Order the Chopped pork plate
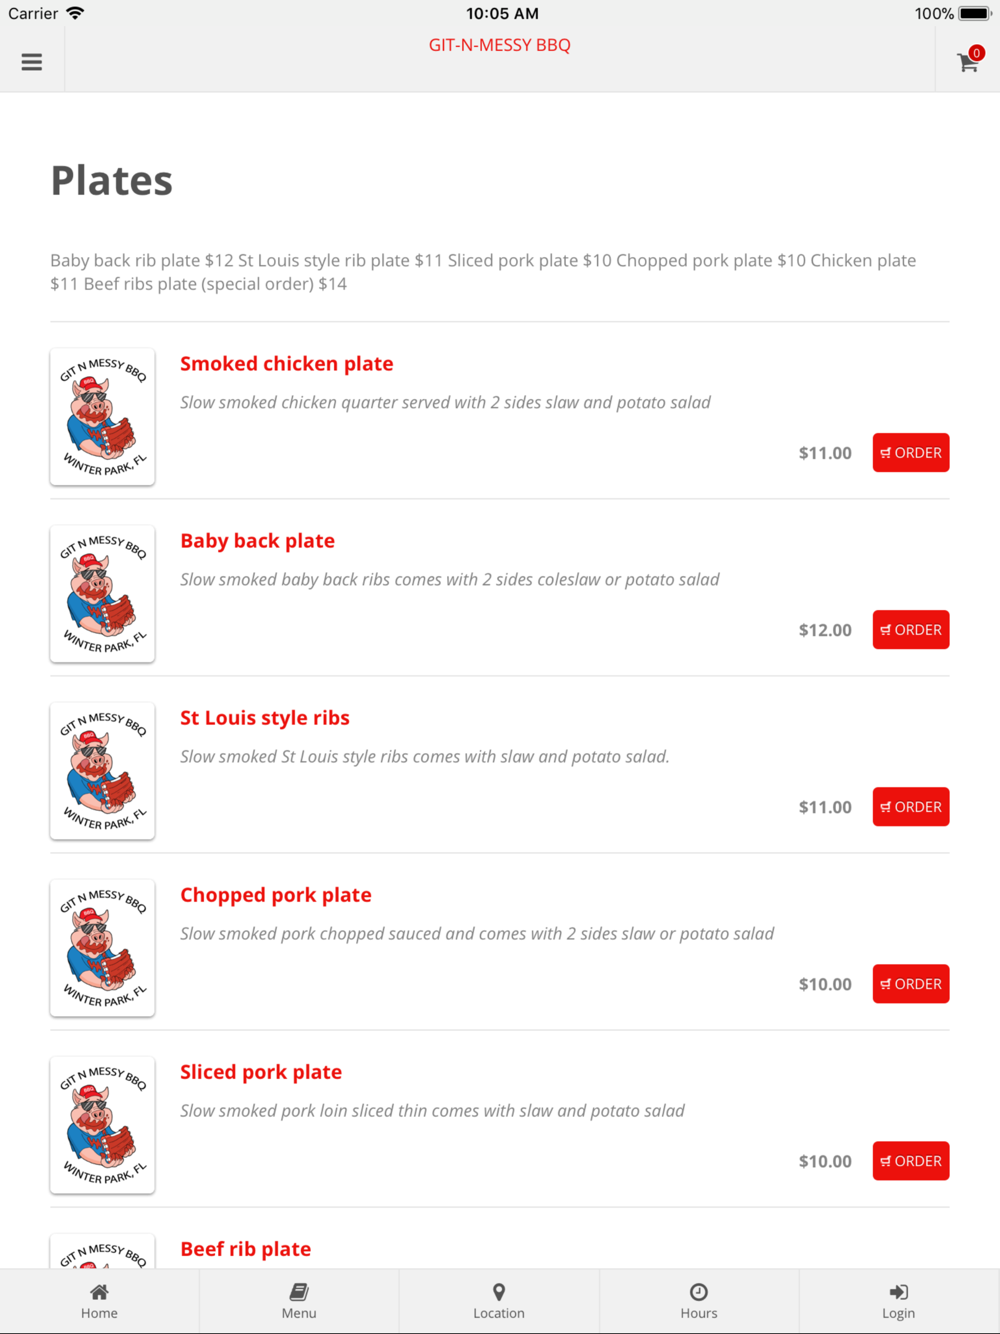The image size is (1000, 1334). [x=911, y=984]
